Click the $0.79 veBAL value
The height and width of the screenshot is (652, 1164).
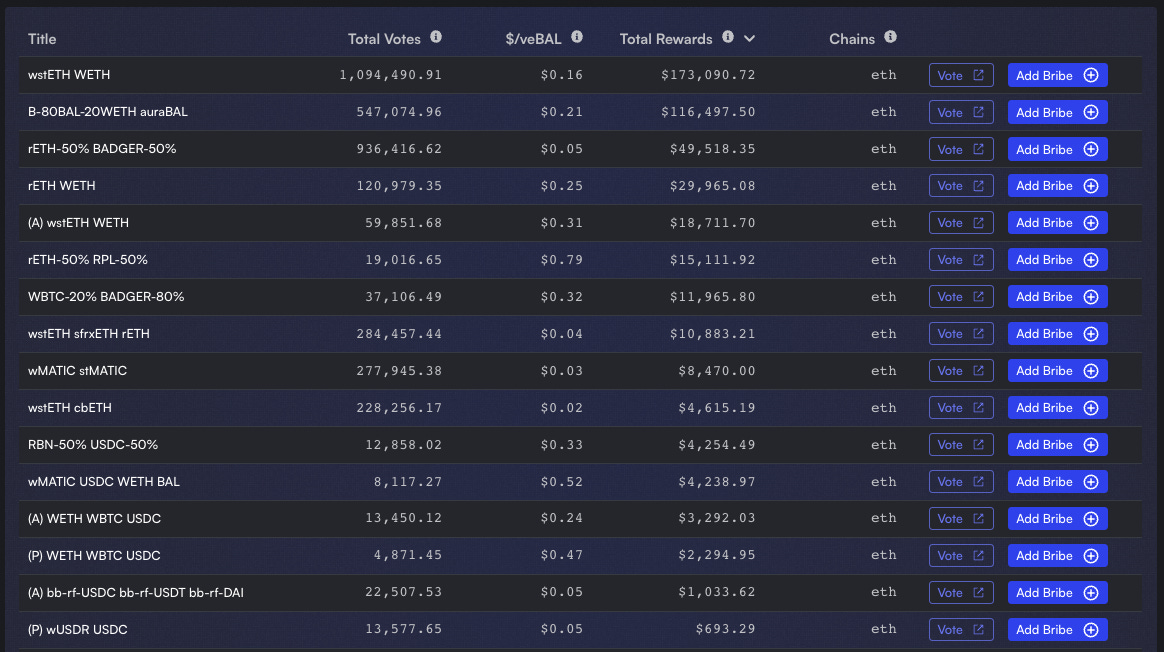point(561,260)
